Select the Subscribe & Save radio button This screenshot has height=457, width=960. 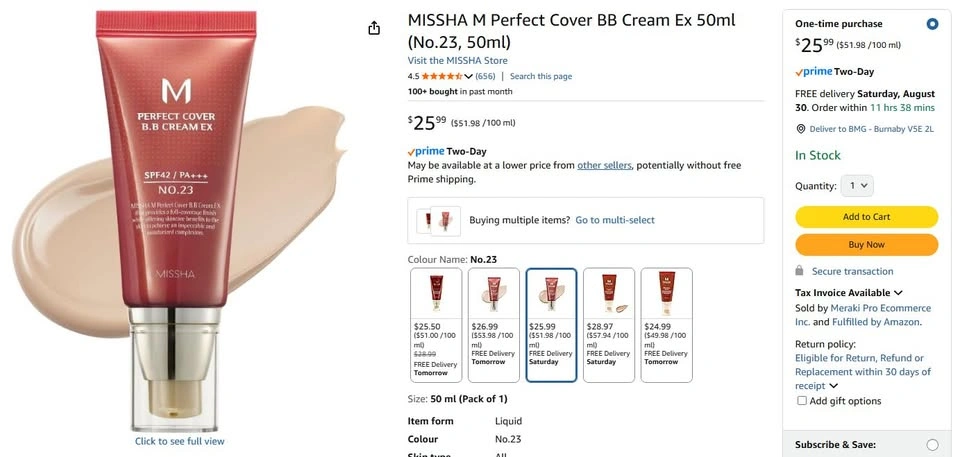(x=932, y=445)
